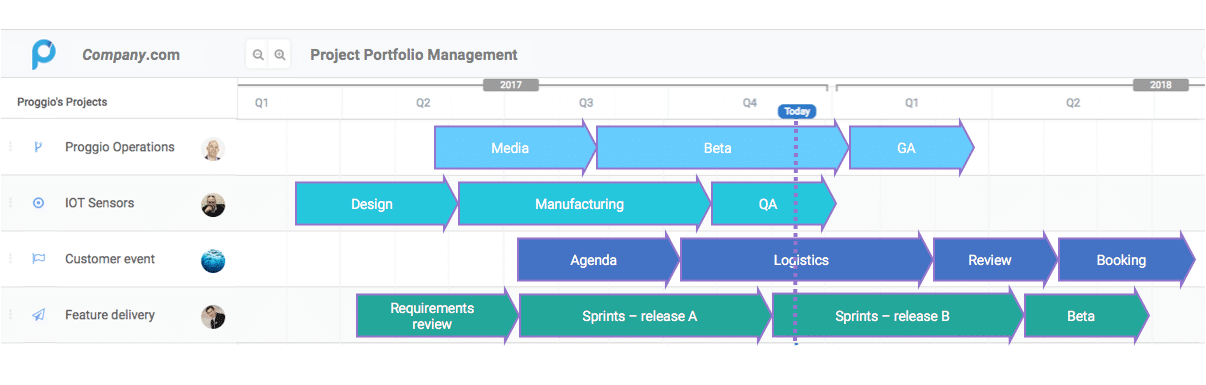Select the 2017 year label
This screenshot has height=385, width=1206.
(511, 85)
